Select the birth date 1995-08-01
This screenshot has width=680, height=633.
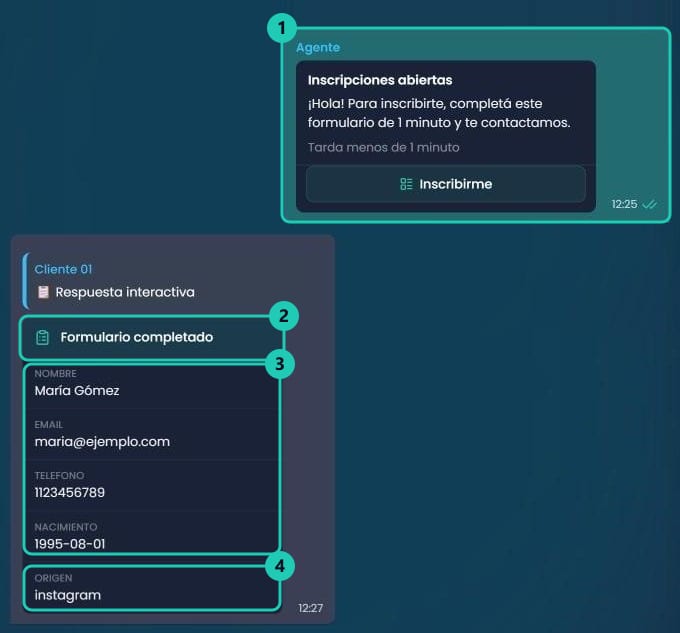[x=70, y=544]
